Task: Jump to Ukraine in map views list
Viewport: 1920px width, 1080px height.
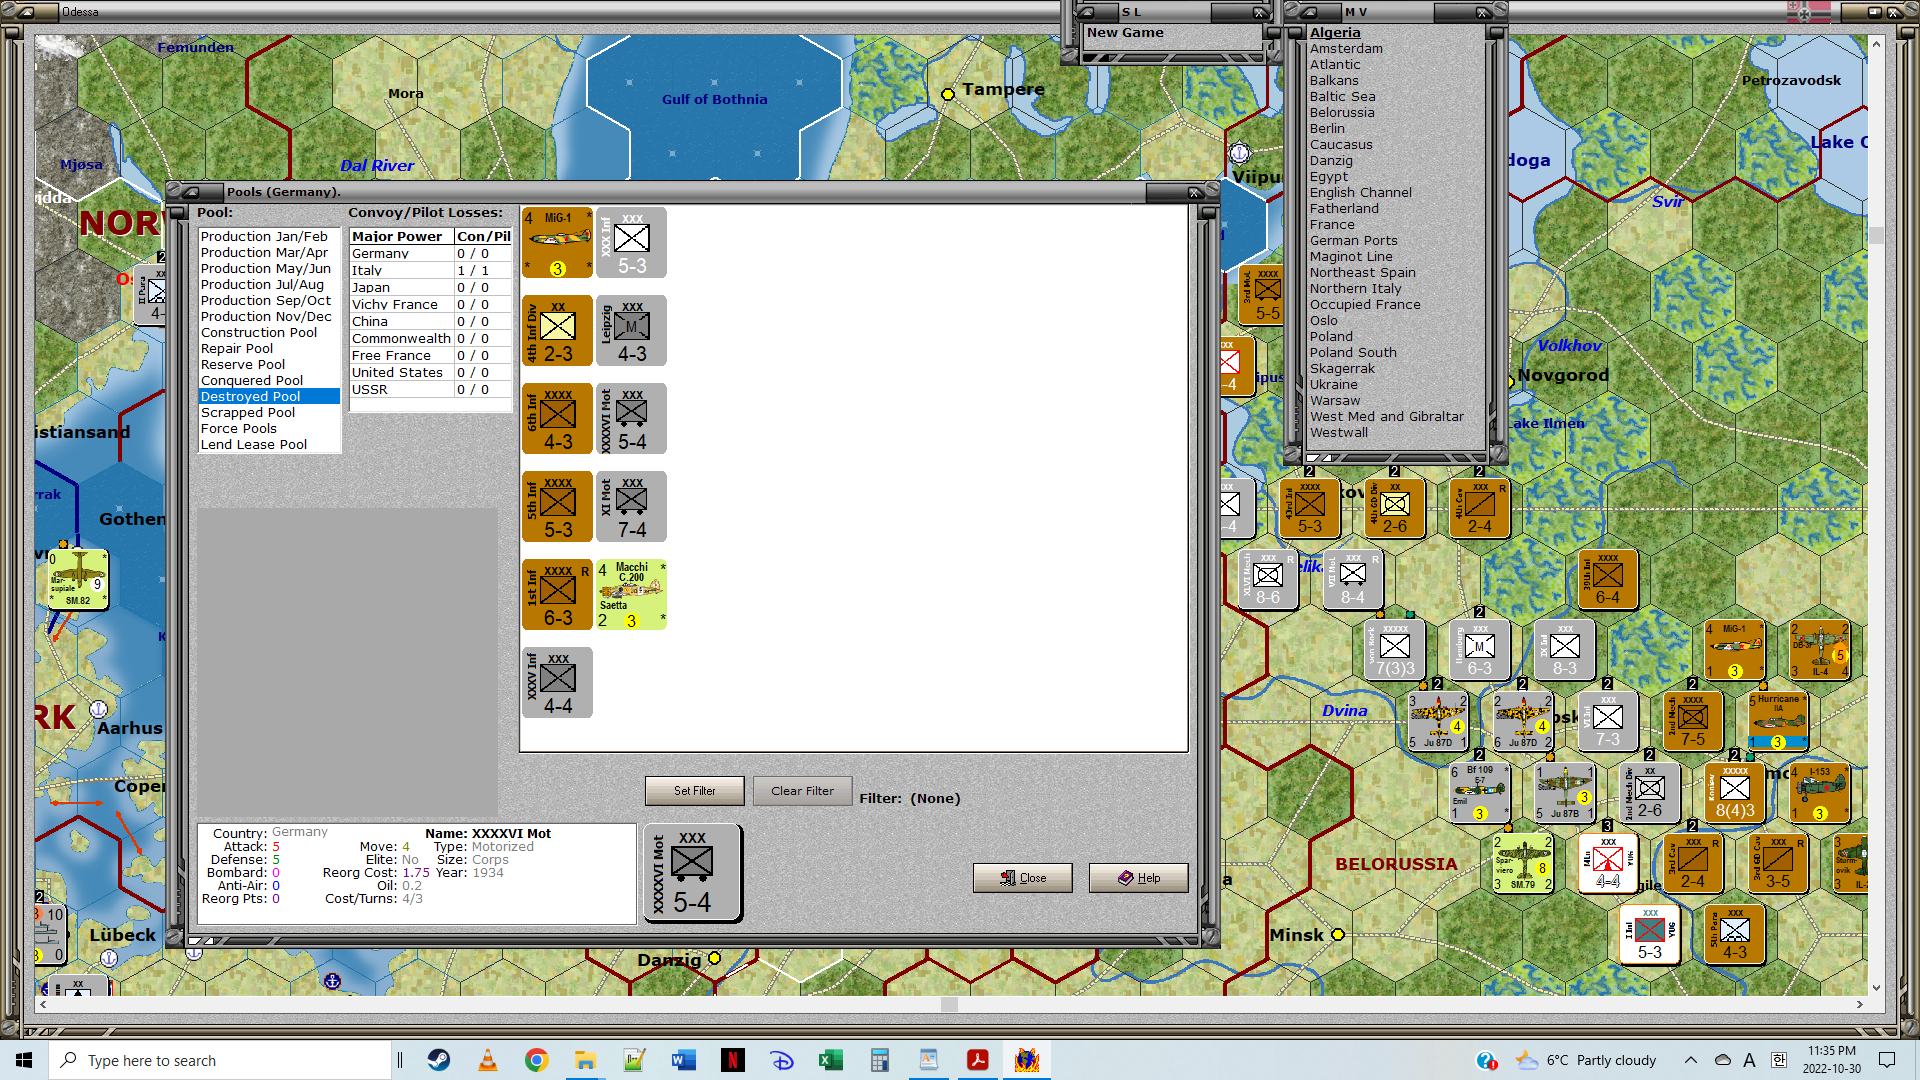Action: [x=1334, y=384]
